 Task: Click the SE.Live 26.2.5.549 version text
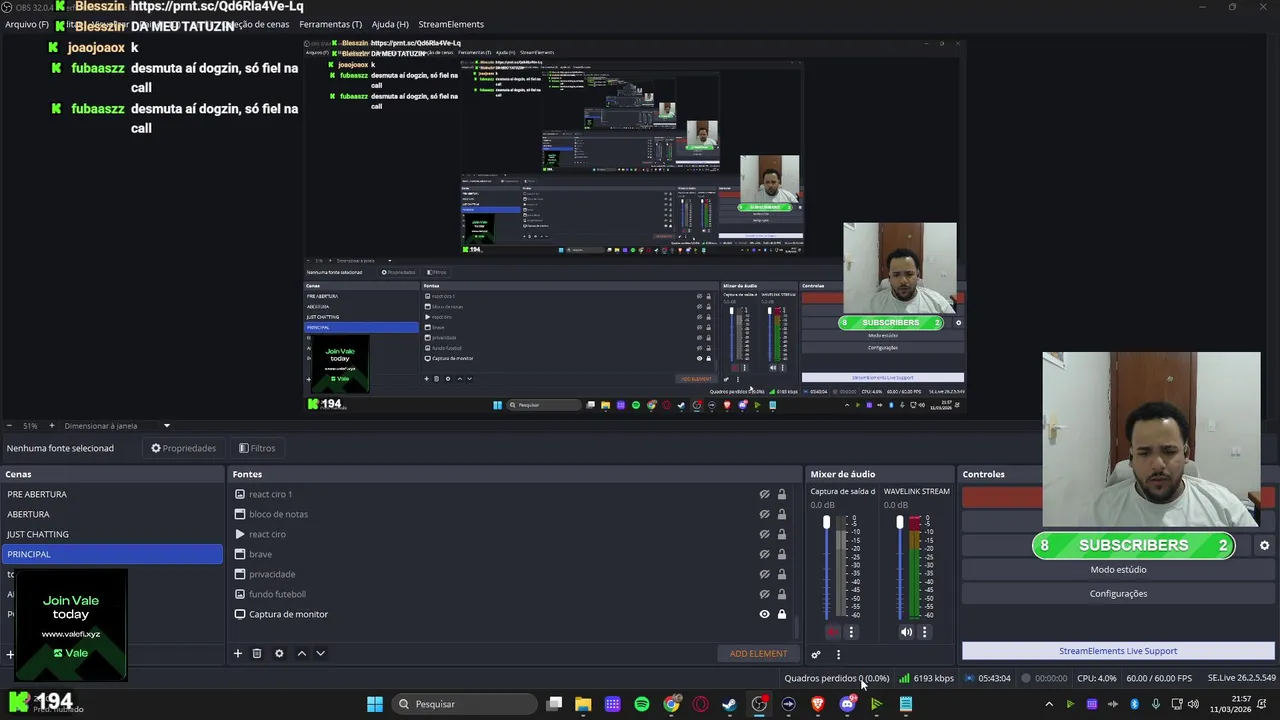[1241, 678]
